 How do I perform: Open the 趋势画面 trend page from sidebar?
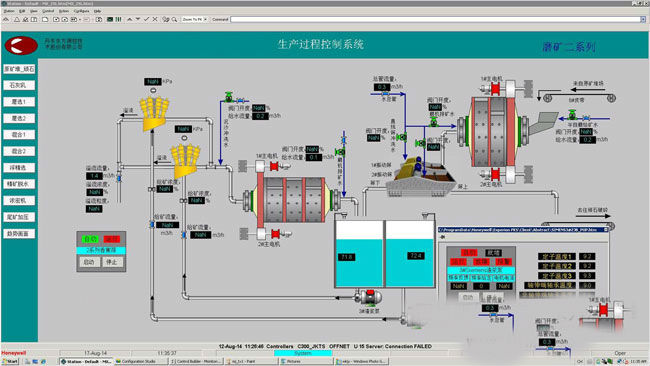pyautogui.click(x=19, y=234)
